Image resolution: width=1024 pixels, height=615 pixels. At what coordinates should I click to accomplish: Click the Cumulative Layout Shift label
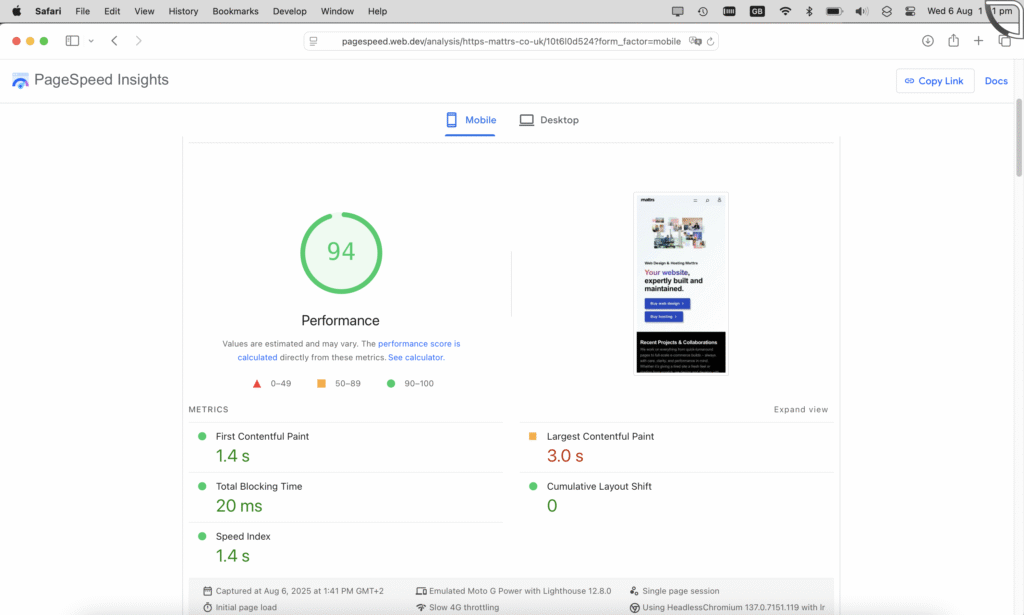coord(599,486)
